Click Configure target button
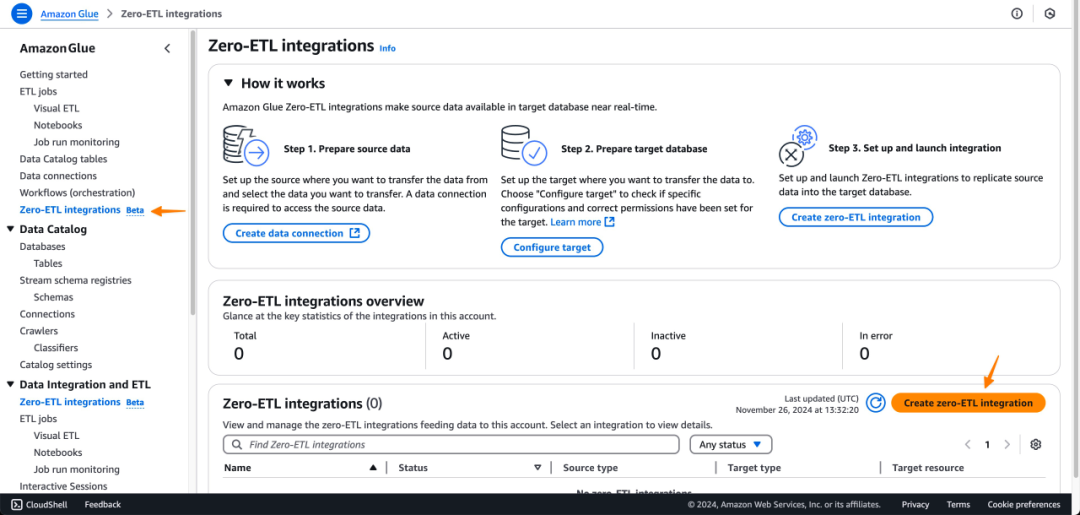The height and width of the screenshot is (515, 1080). pos(552,247)
